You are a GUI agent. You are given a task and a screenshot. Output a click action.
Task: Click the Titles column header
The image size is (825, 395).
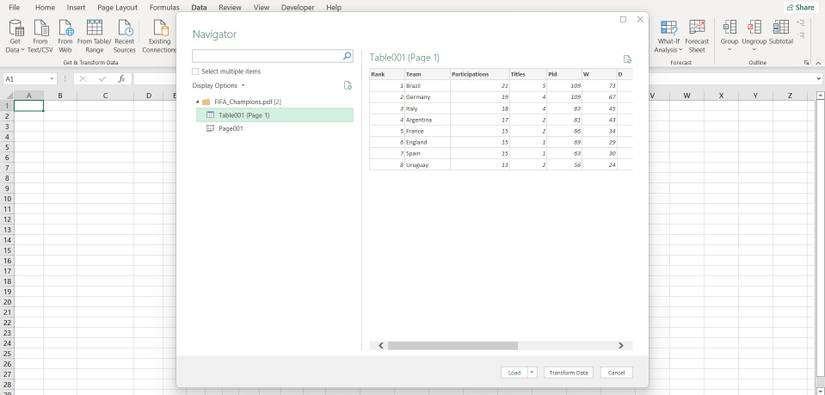click(x=528, y=74)
